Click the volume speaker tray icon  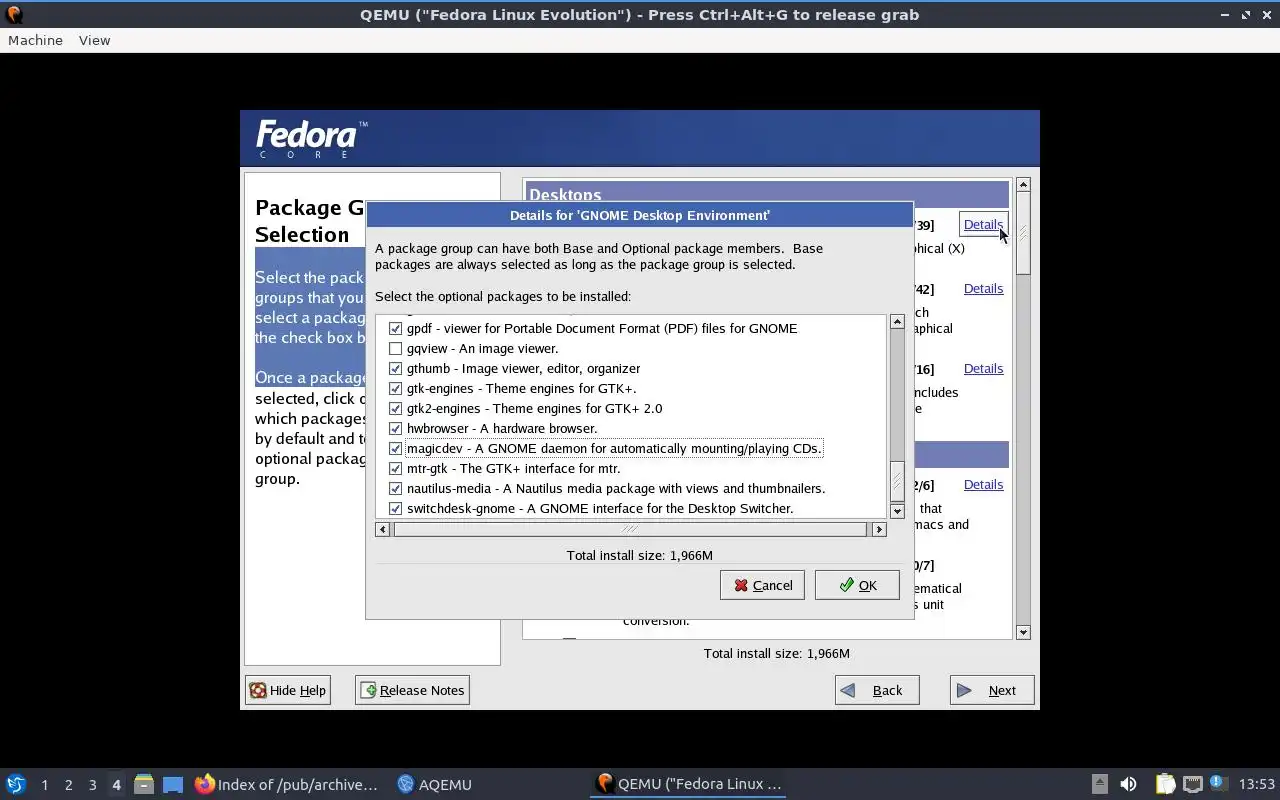point(1128,784)
